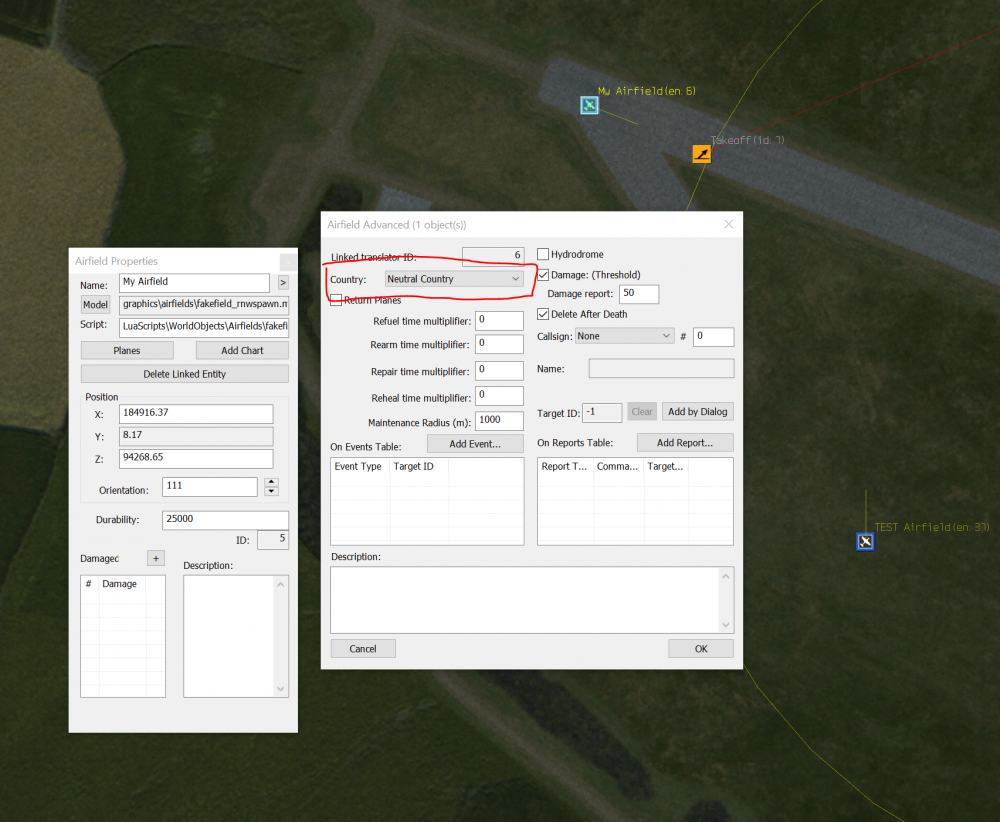Tick the Return Planes checkbox
This screenshot has width=1000, height=822.
tap(336, 300)
